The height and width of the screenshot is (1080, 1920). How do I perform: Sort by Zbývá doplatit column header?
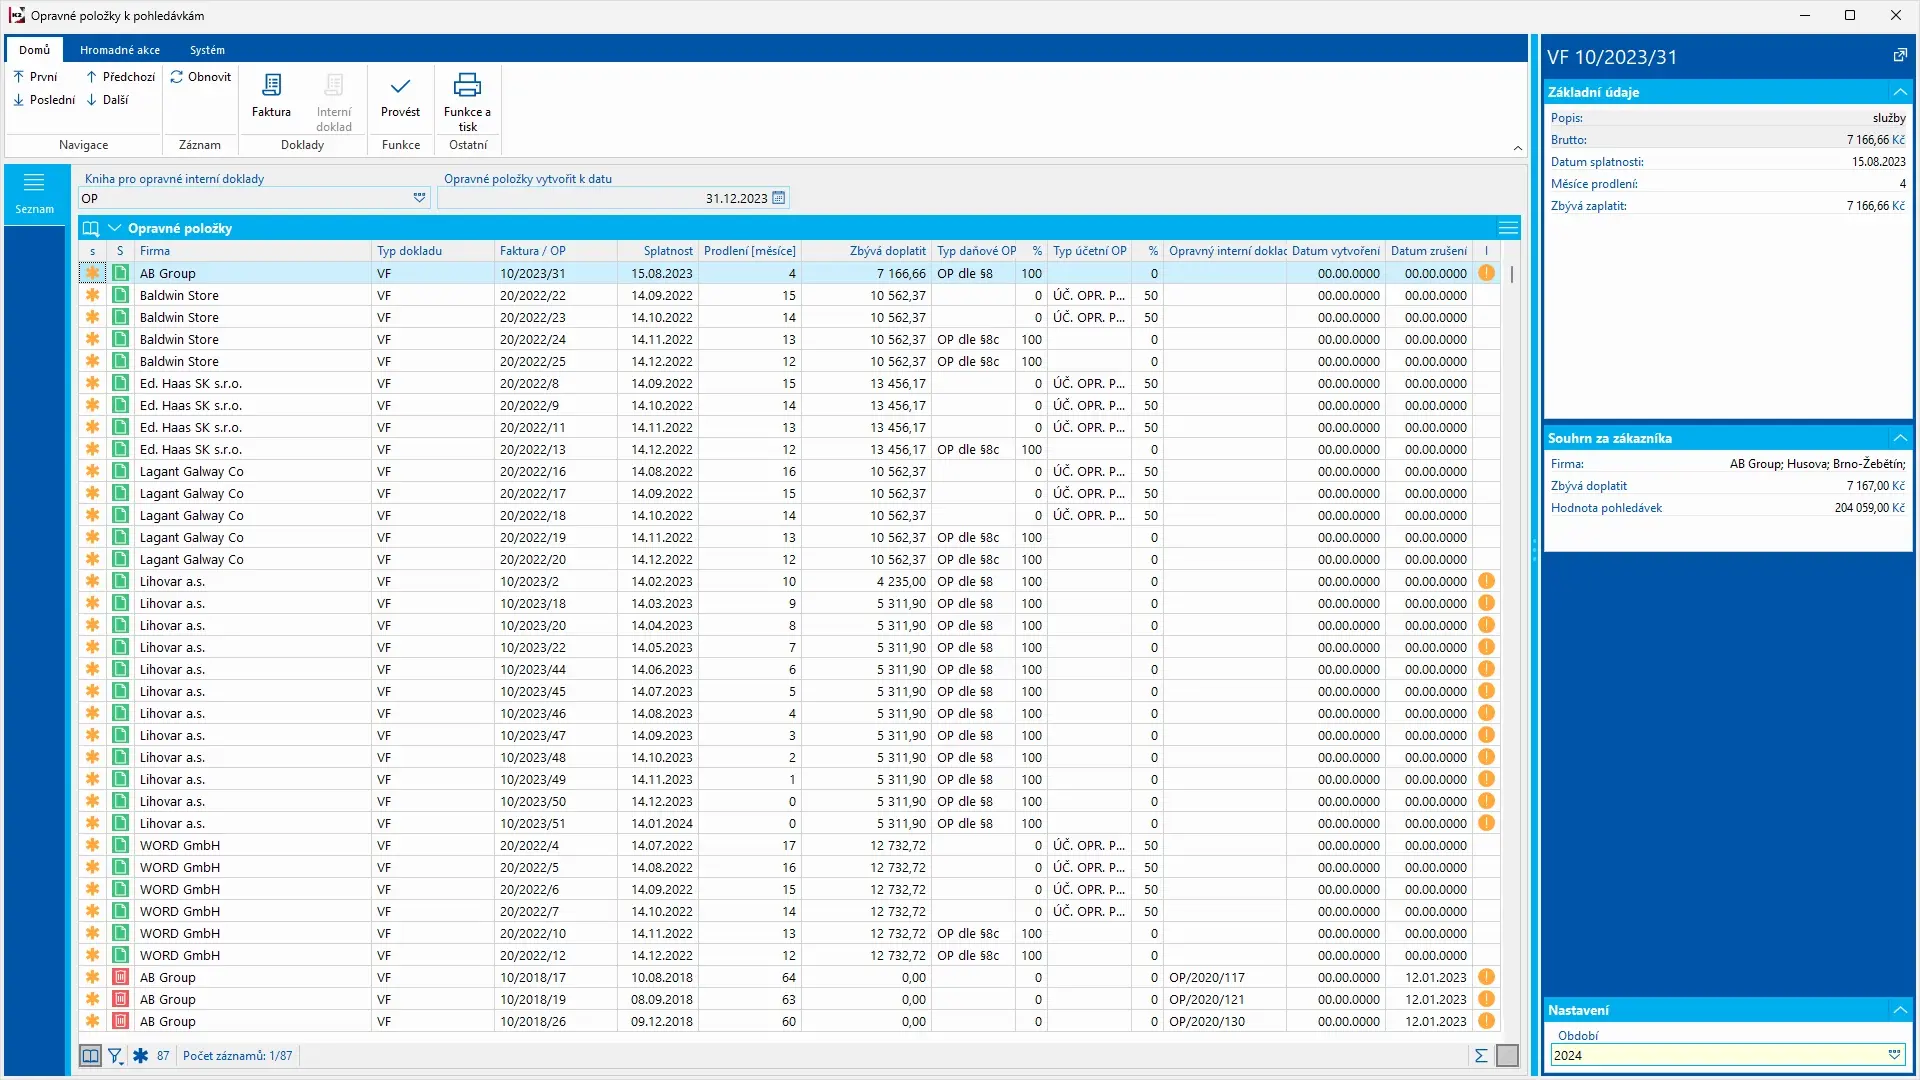pos(866,251)
